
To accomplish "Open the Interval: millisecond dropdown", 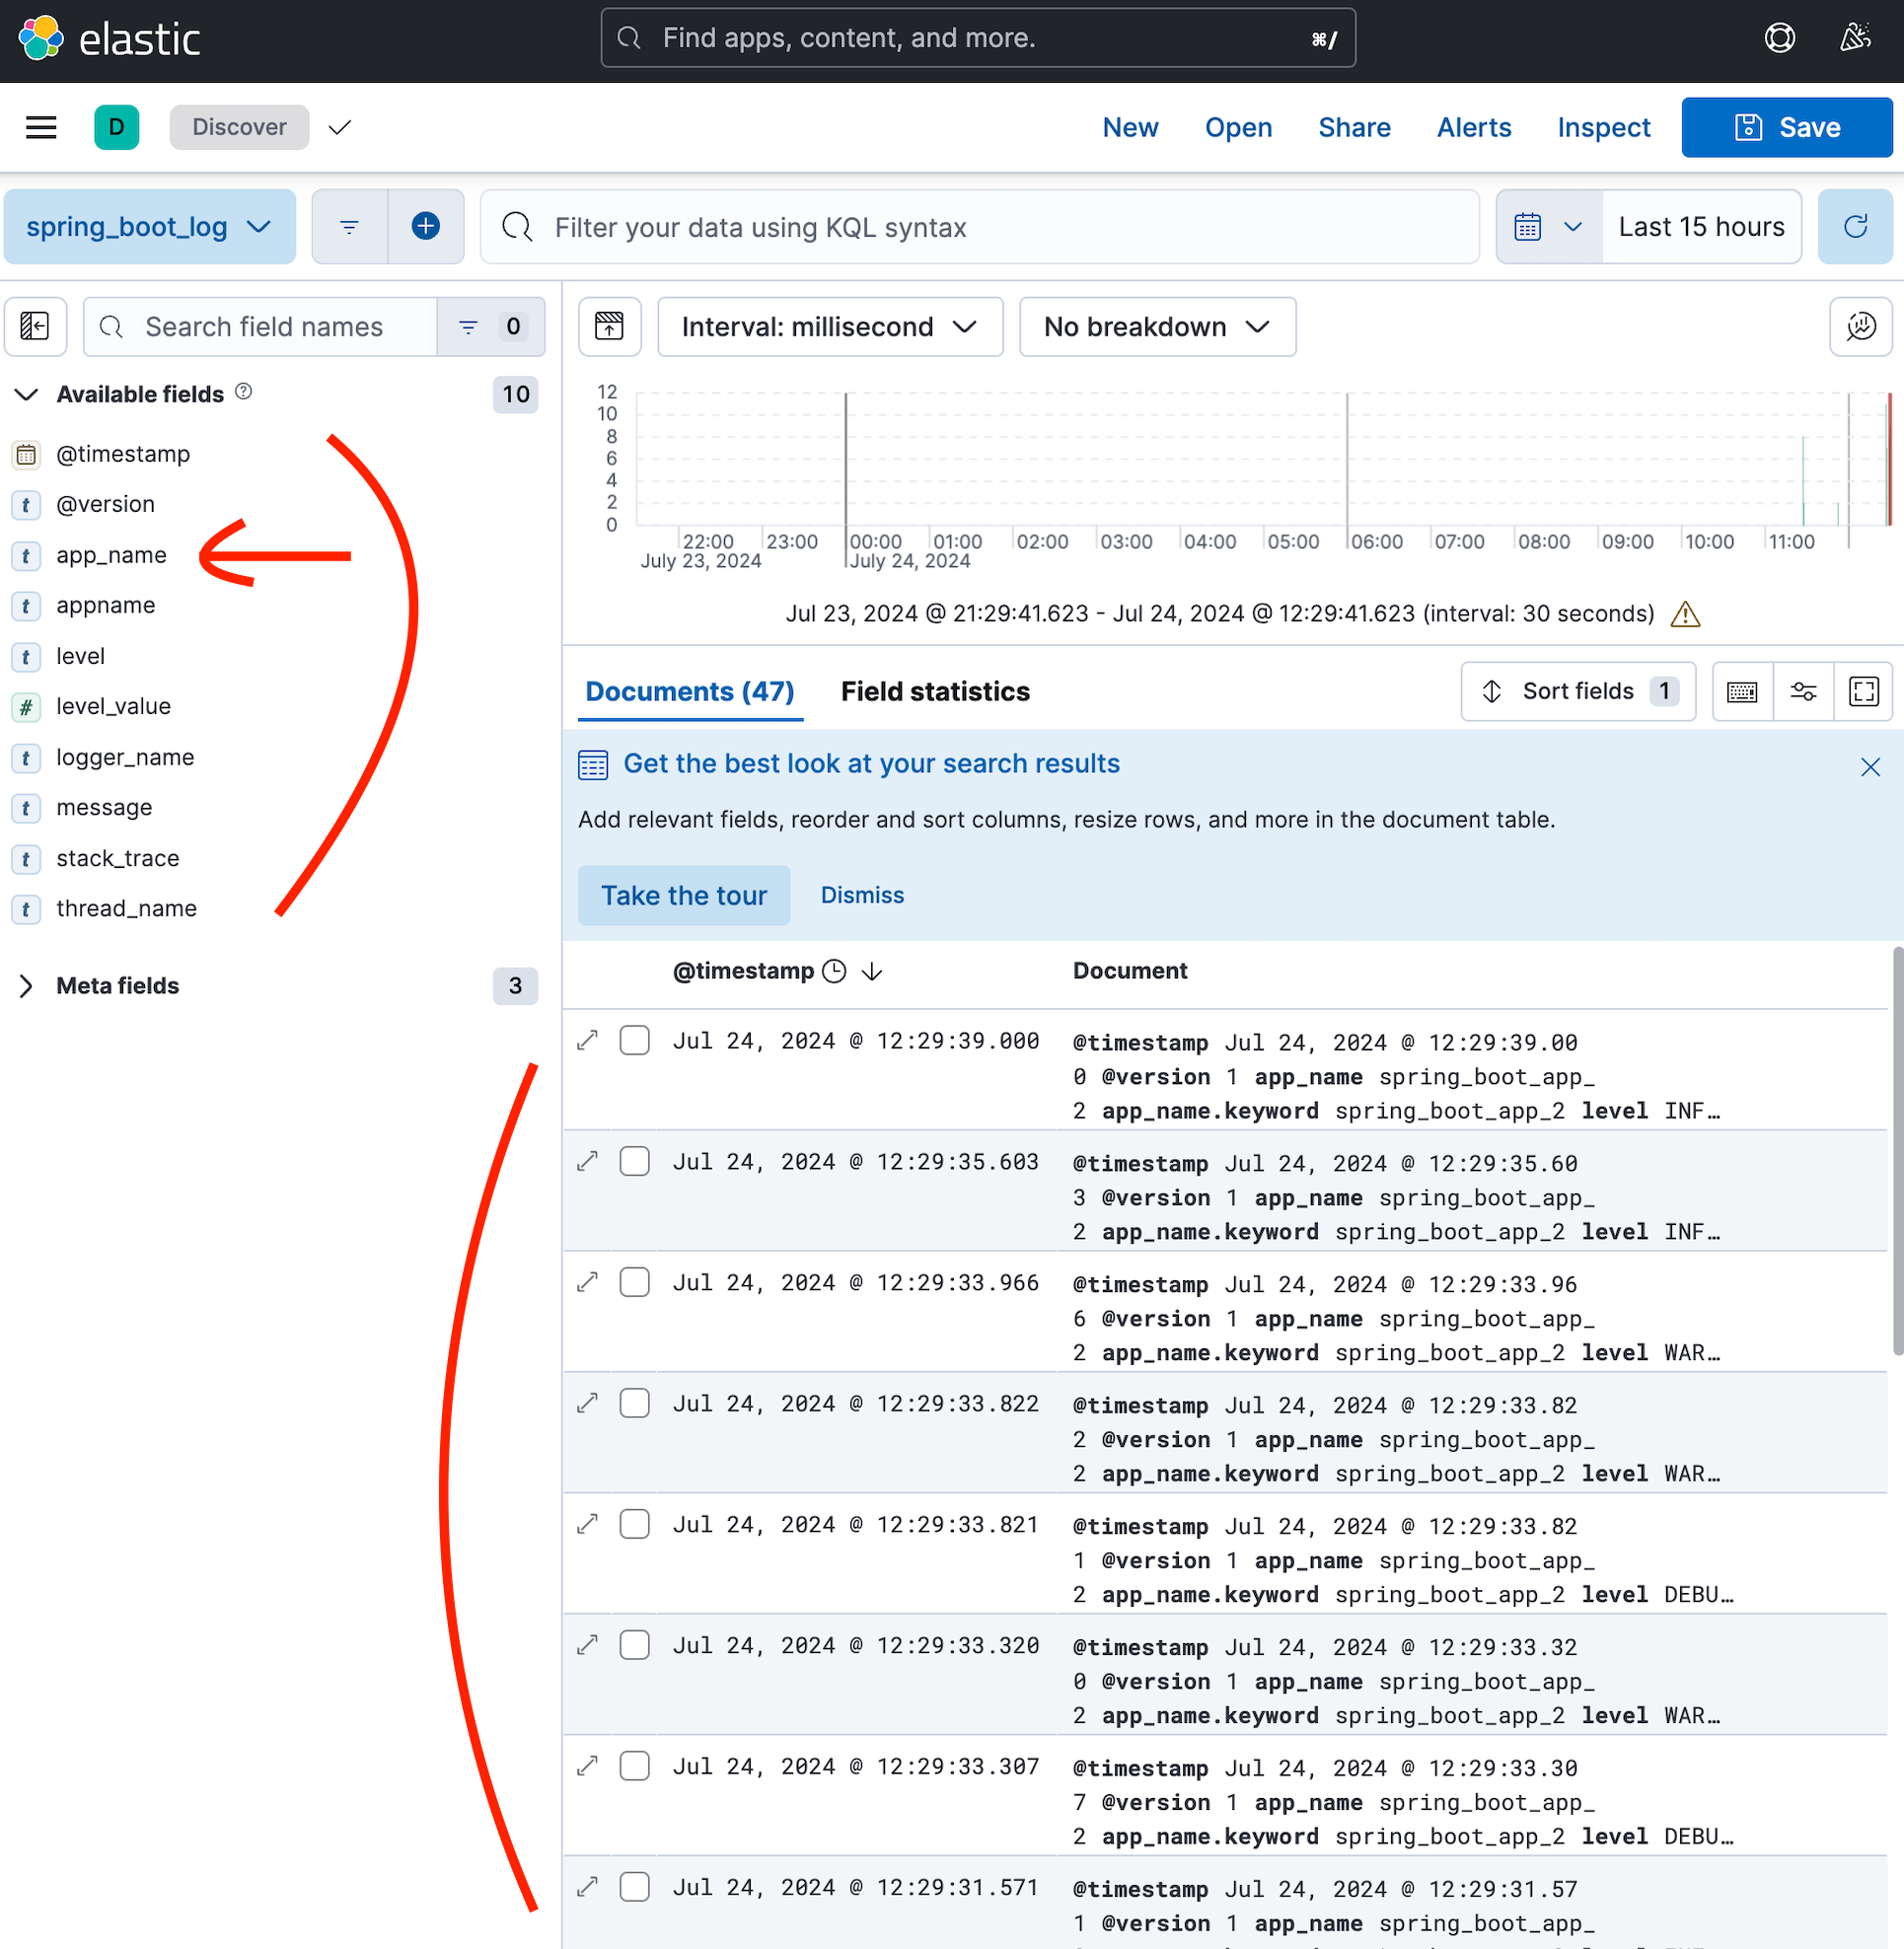I will [829, 327].
